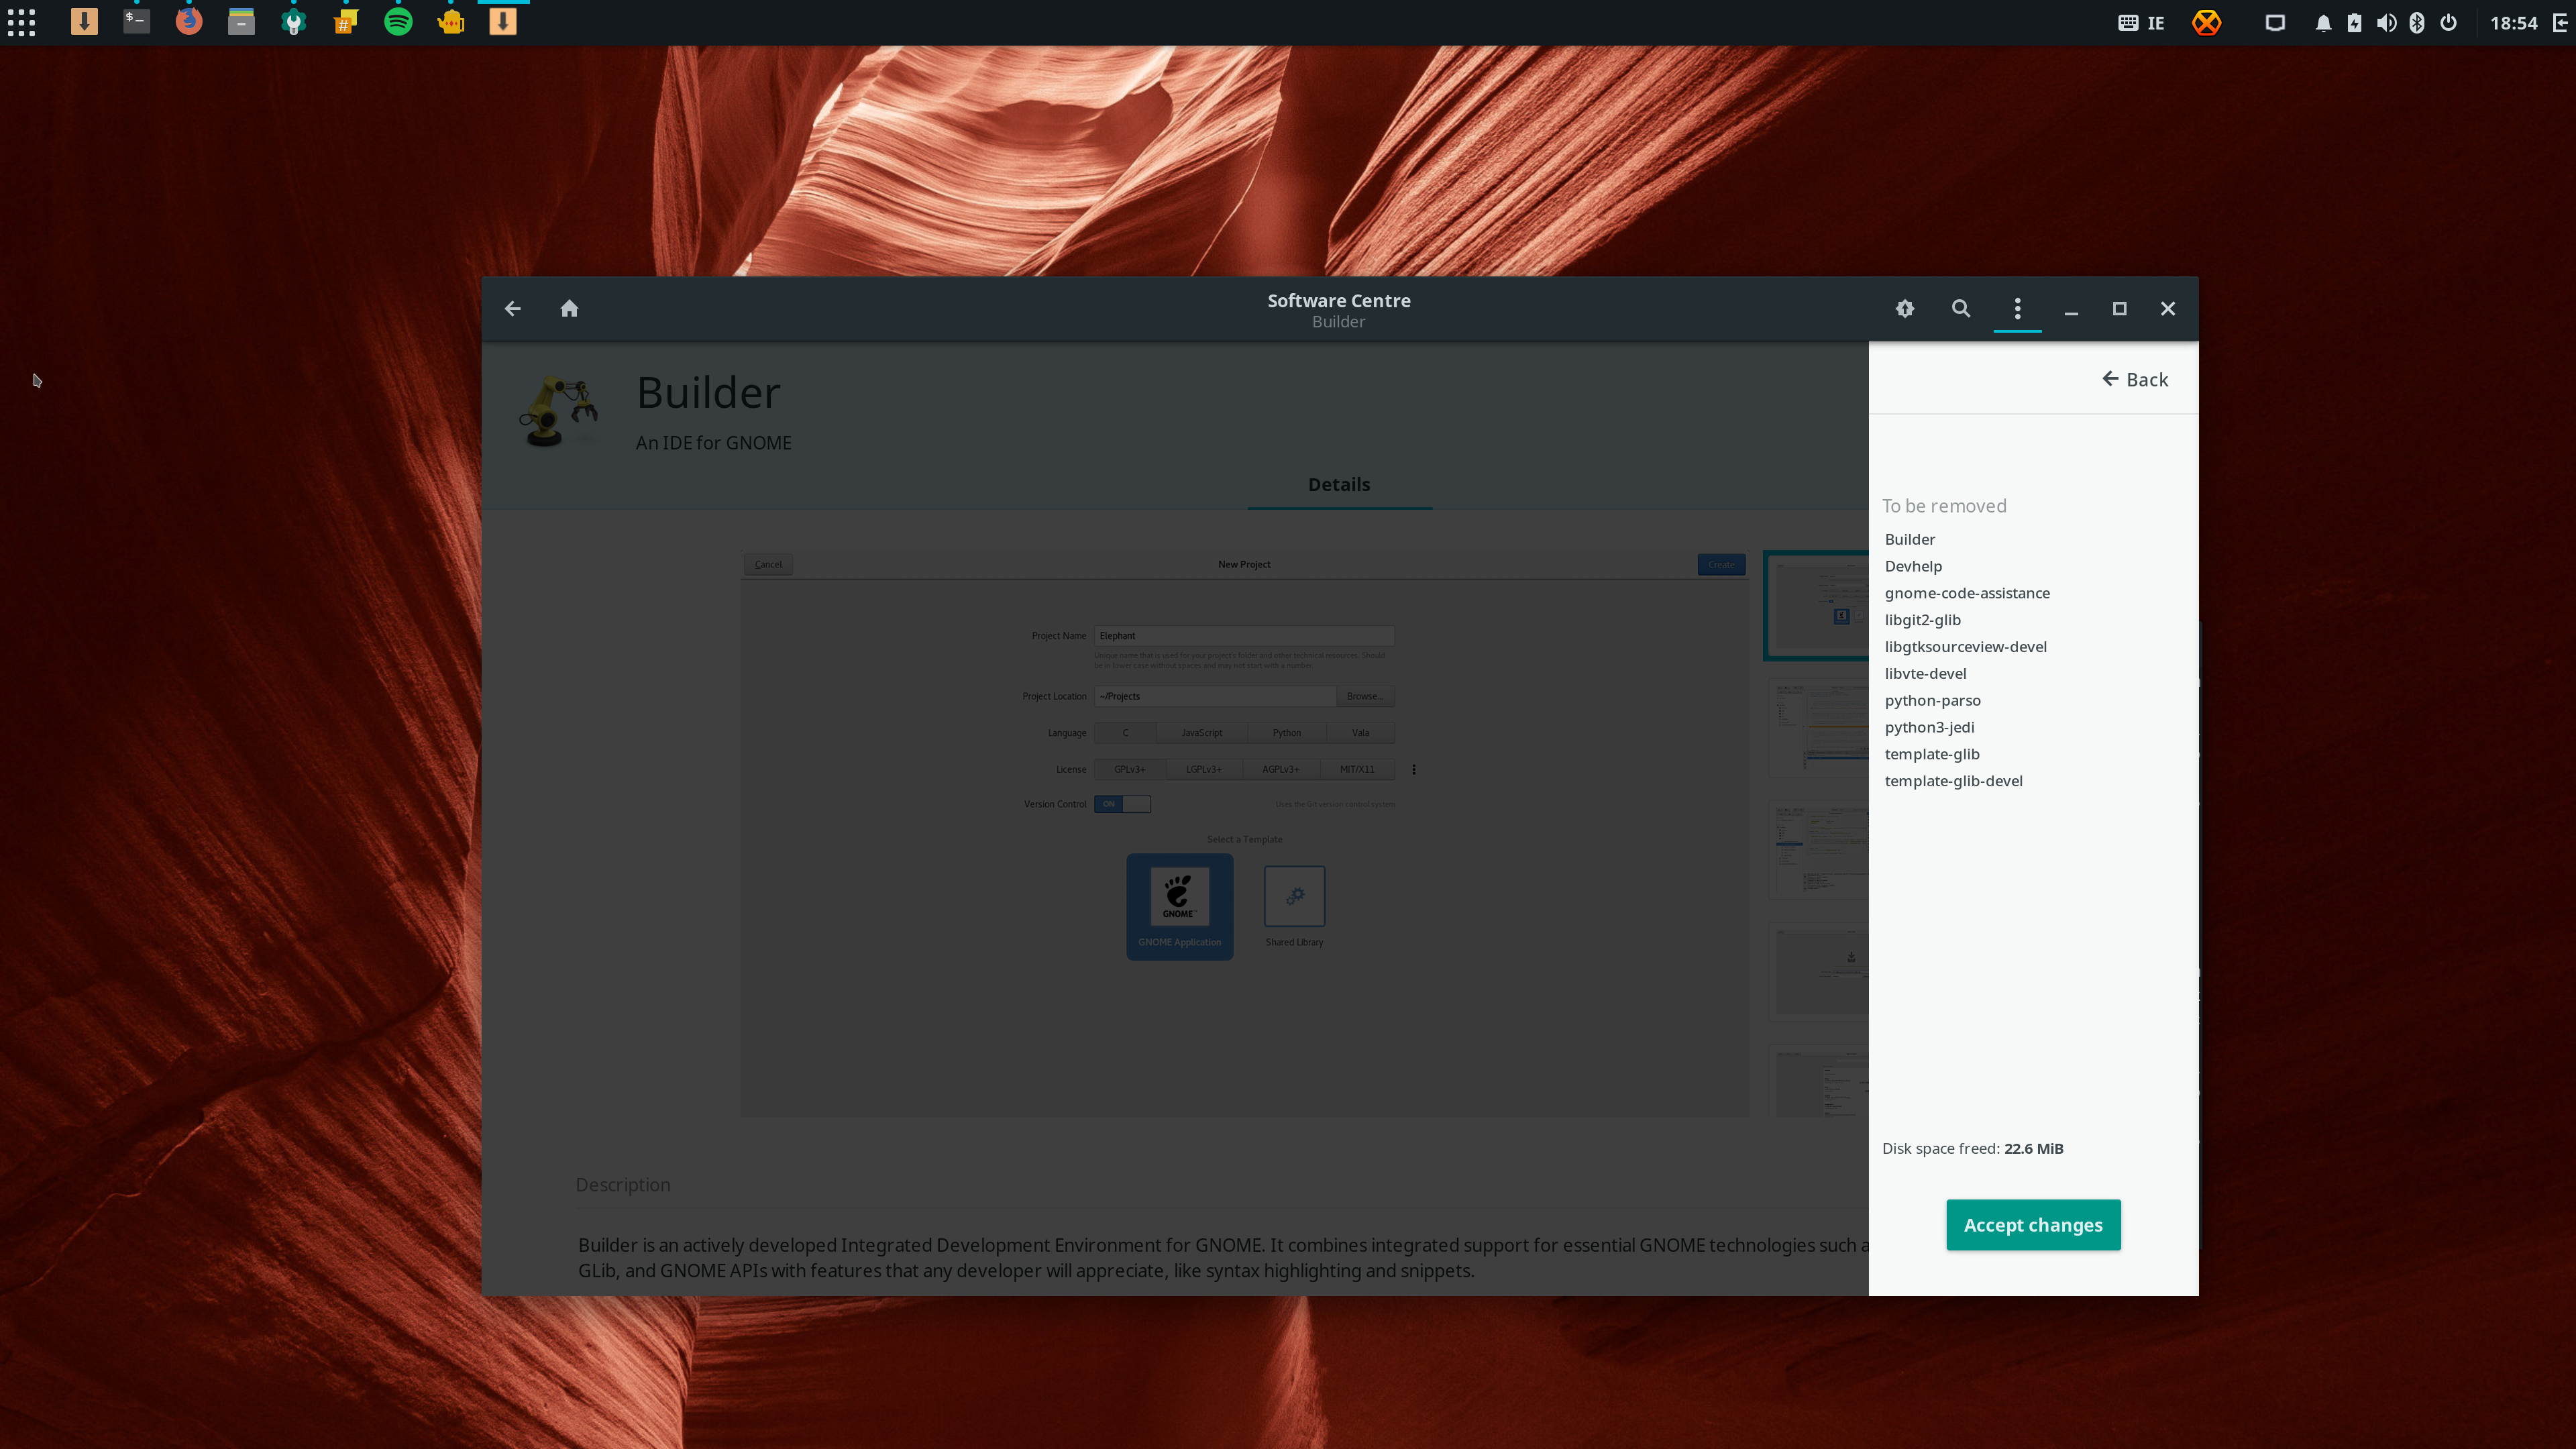Select 'libgtksourceview-devel' entry
This screenshot has height=1449, width=2576.
[x=1965, y=647]
